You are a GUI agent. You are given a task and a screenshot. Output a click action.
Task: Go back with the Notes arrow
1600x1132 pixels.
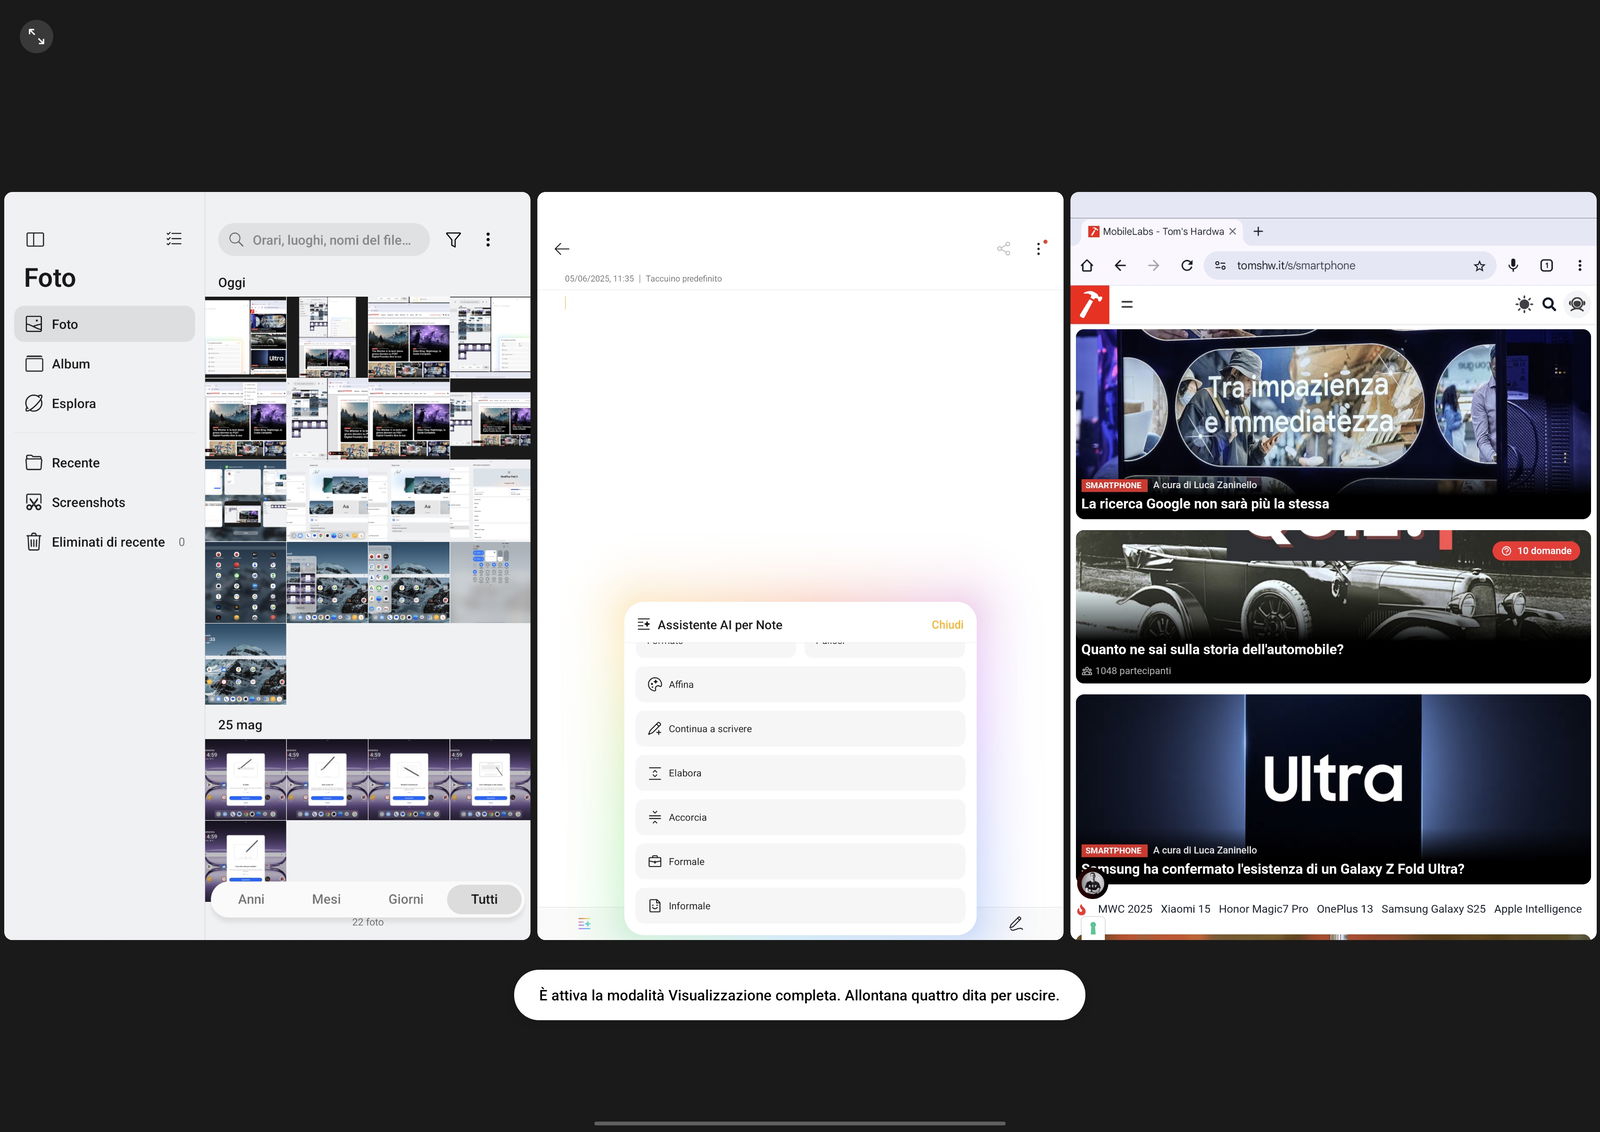pos(562,249)
